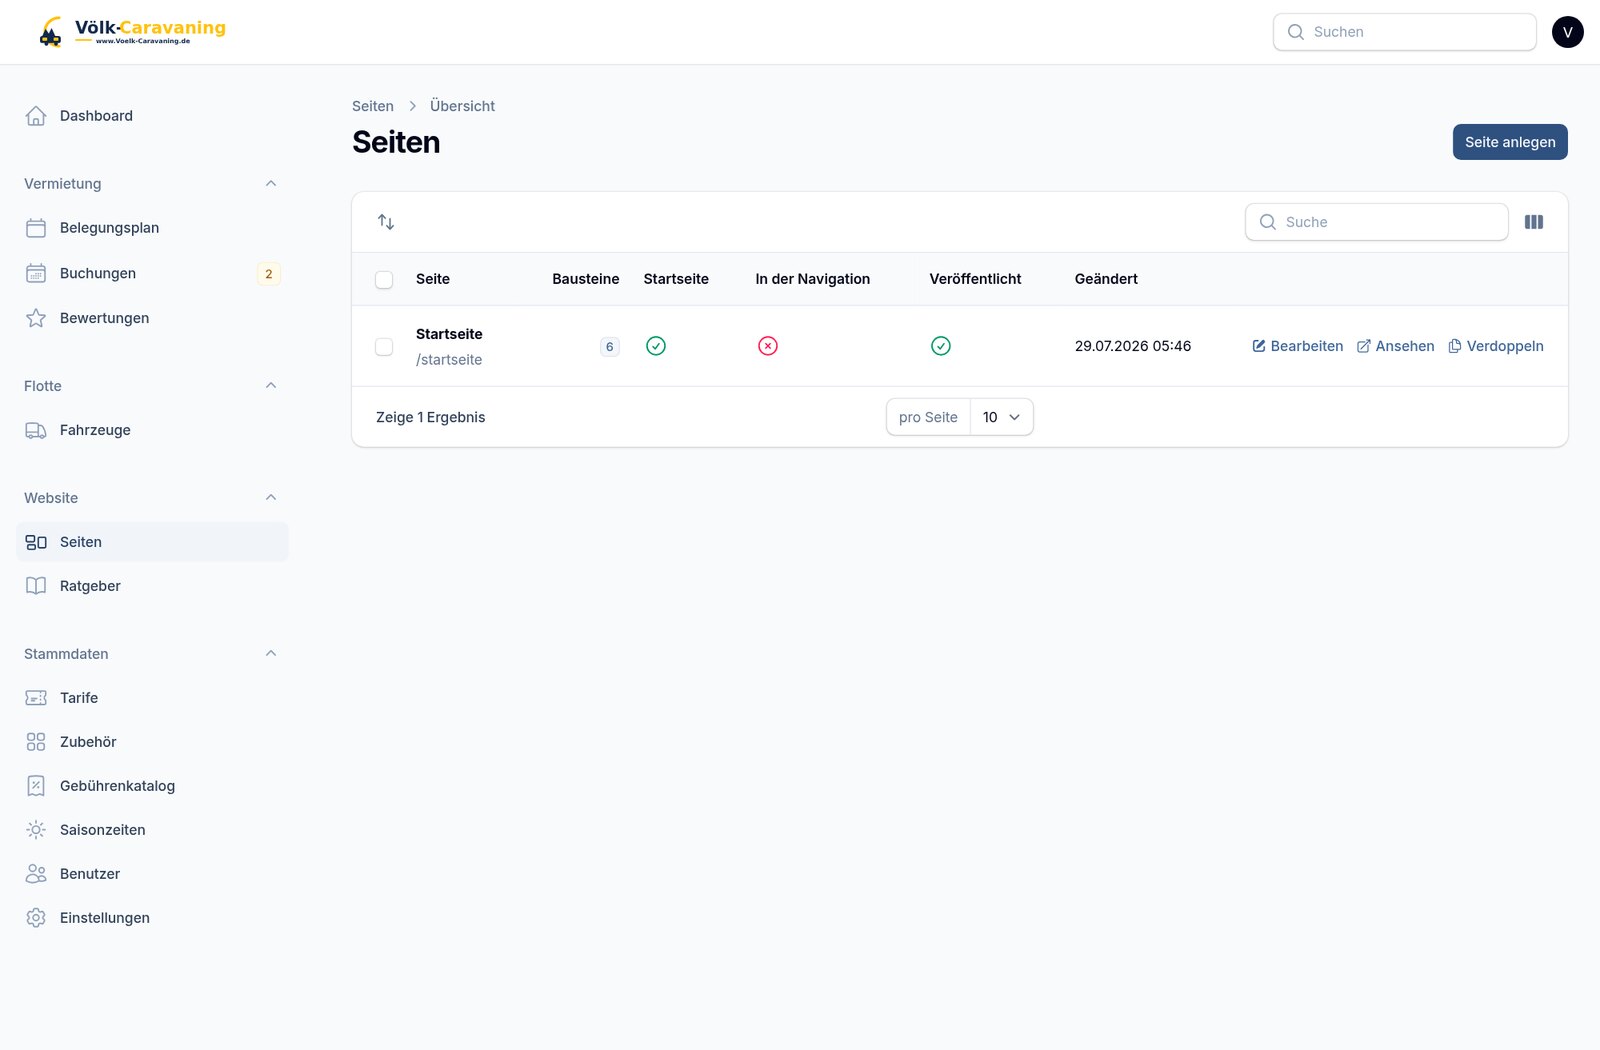Click the Veröffentlicht column header
This screenshot has width=1600, height=1050.
pyautogui.click(x=975, y=279)
